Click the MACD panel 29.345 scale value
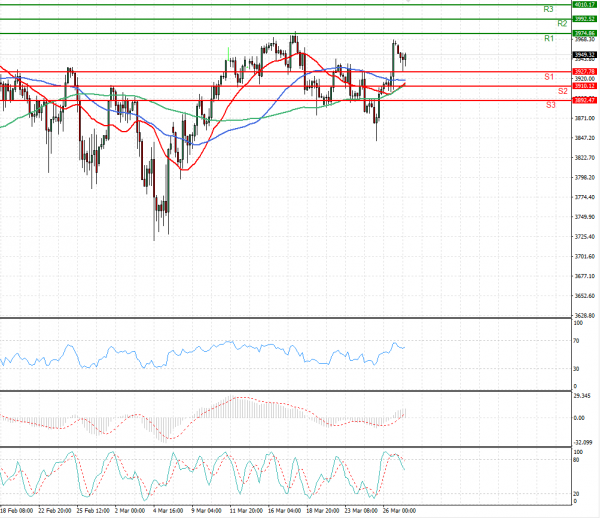 (582, 396)
